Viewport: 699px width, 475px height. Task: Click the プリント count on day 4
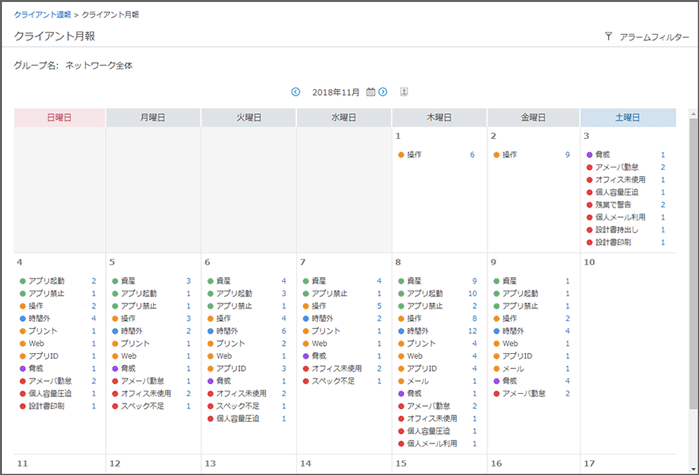pyautogui.click(x=94, y=330)
